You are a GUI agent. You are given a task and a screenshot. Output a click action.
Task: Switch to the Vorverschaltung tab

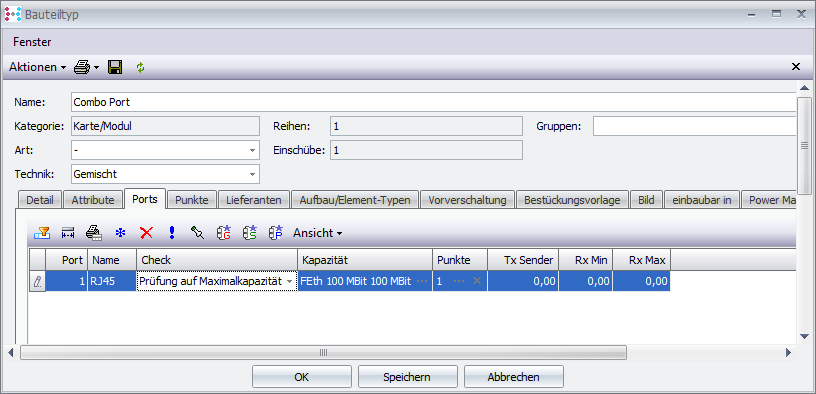point(467,200)
